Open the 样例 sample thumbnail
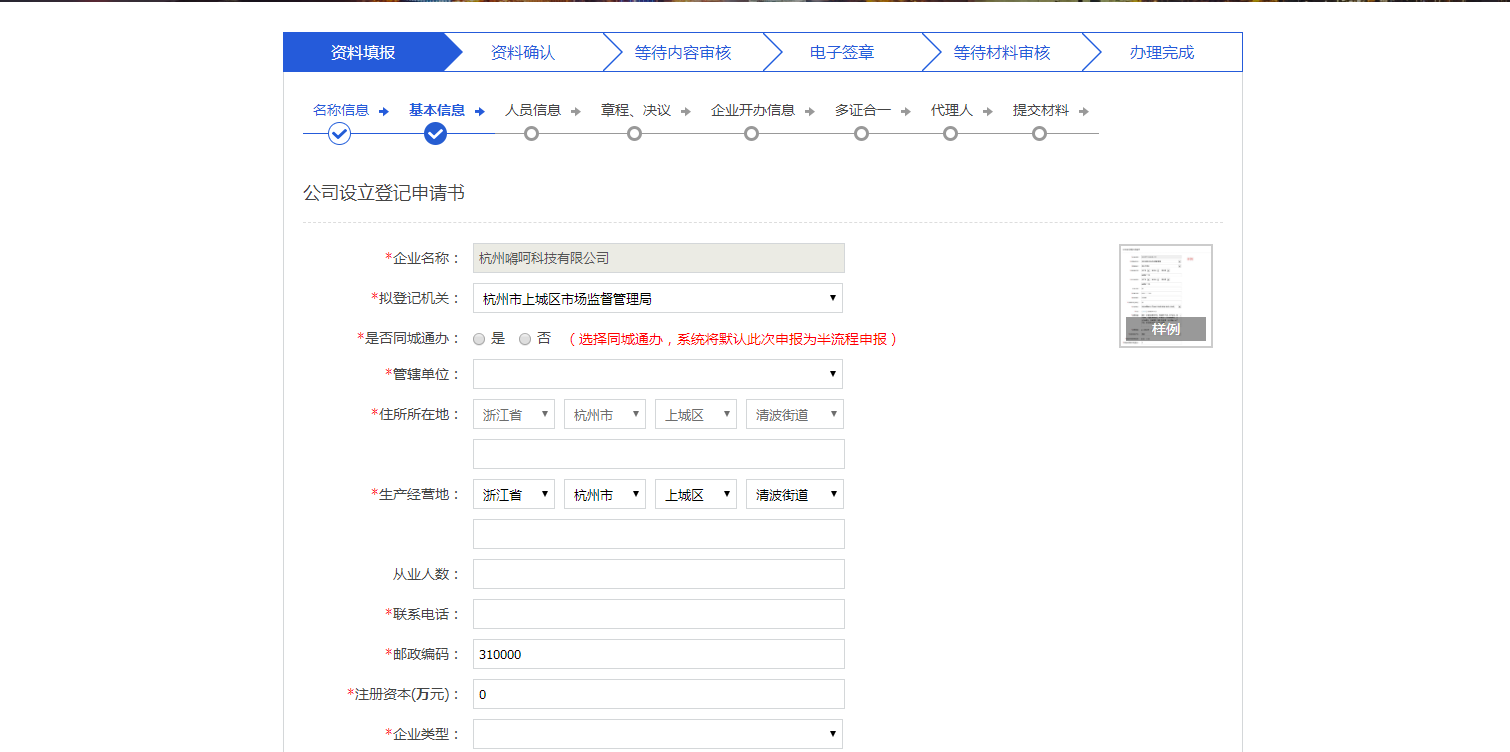 [1165, 296]
